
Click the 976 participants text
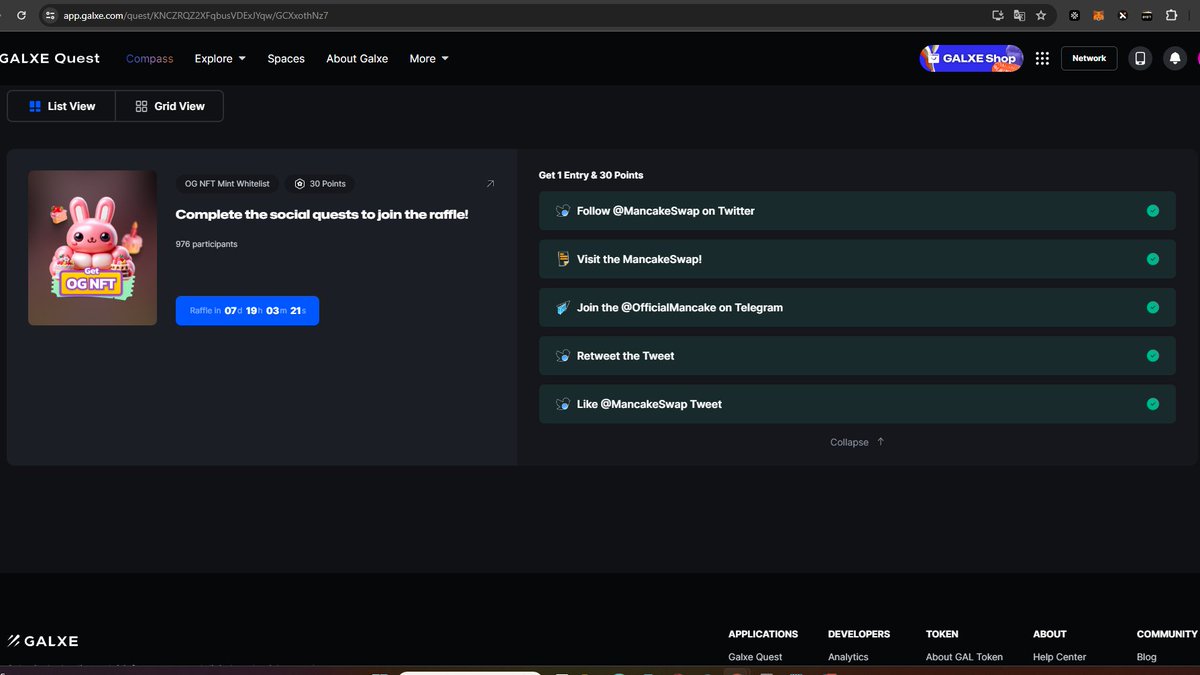point(207,244)
